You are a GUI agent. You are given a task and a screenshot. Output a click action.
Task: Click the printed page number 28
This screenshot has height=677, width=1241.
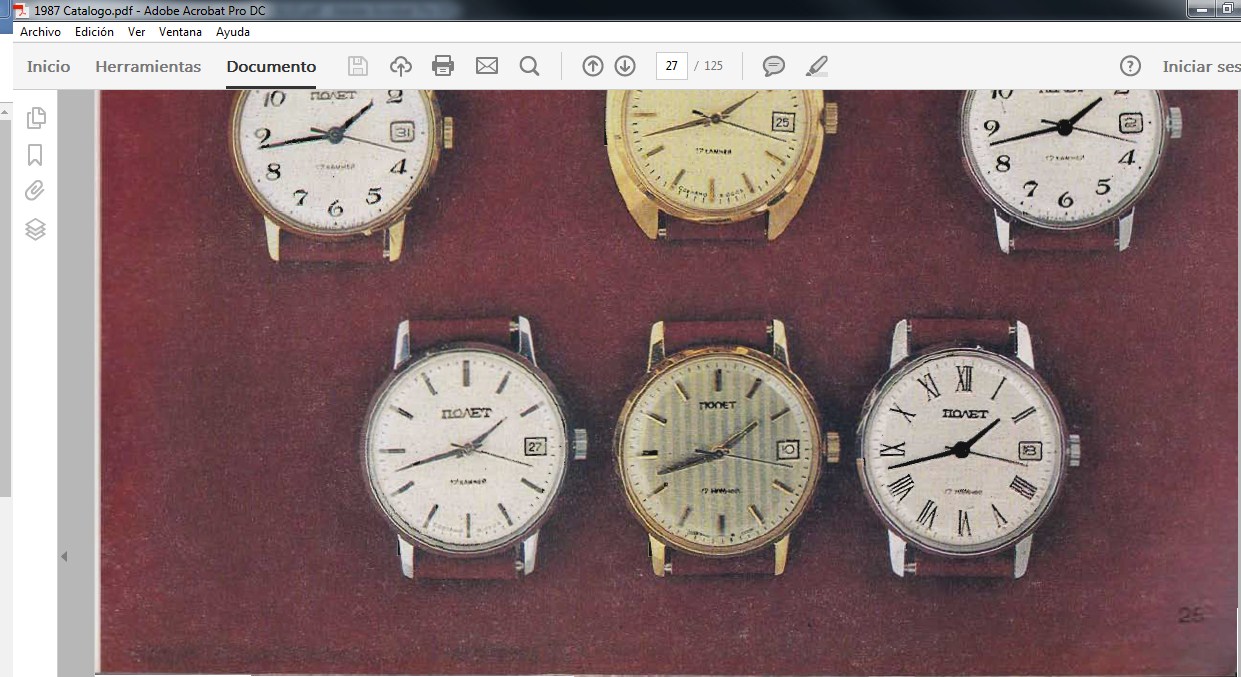1190,616
